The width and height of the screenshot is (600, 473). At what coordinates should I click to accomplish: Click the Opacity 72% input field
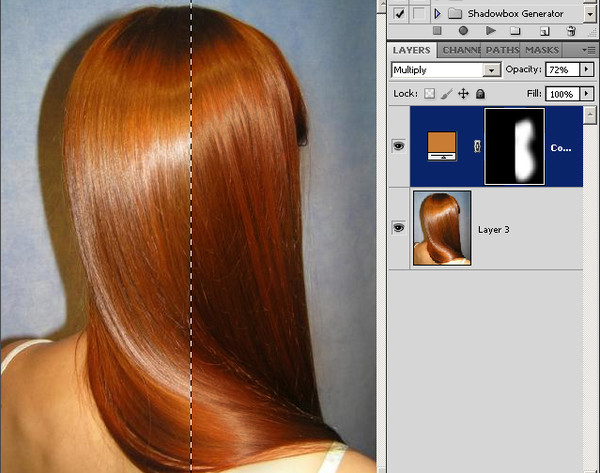click(x=562, y=70)
